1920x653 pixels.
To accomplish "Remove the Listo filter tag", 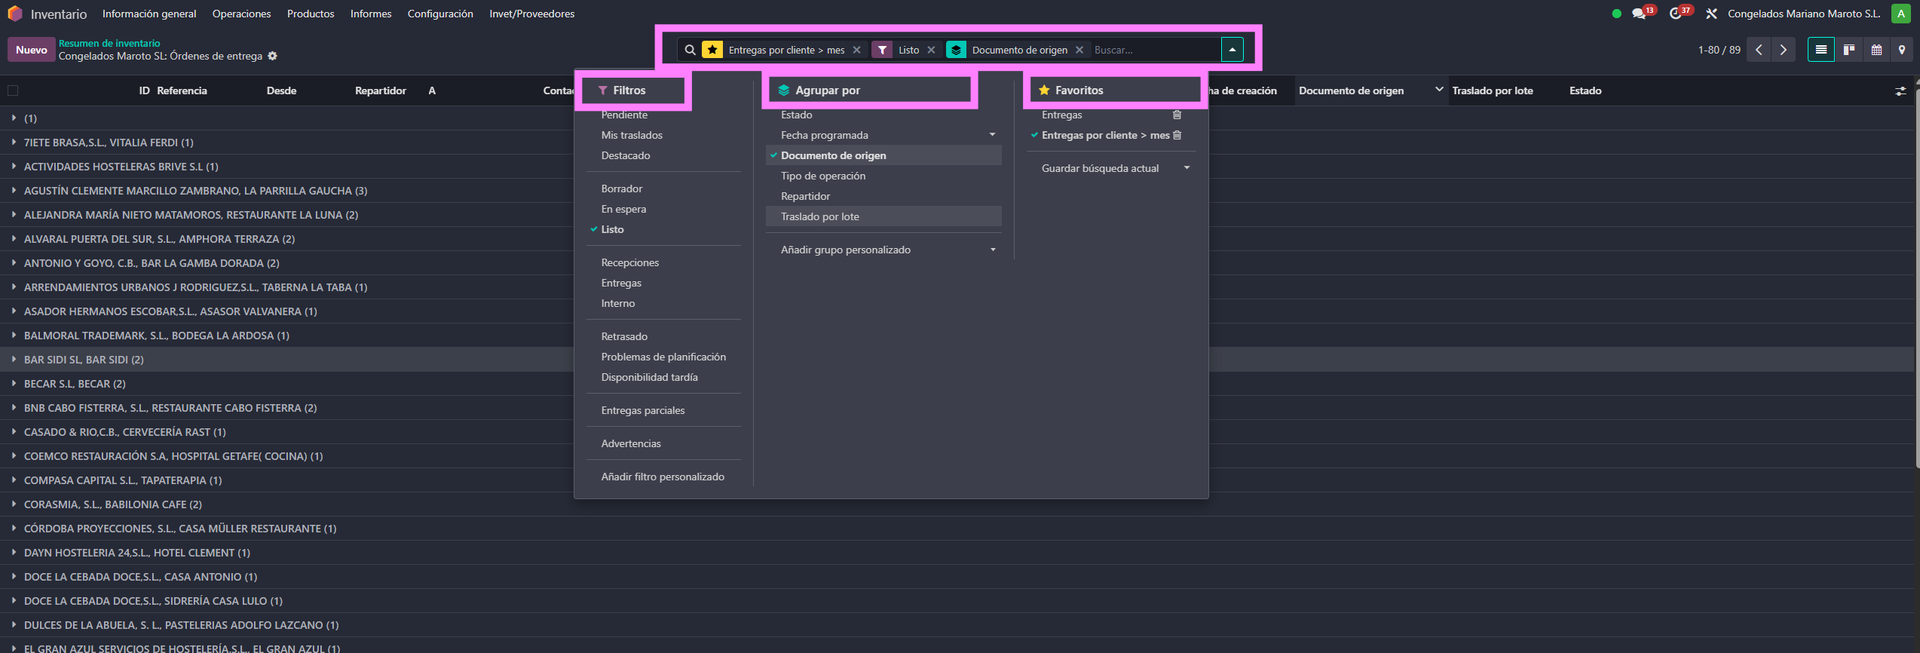I will coord(931,50).
